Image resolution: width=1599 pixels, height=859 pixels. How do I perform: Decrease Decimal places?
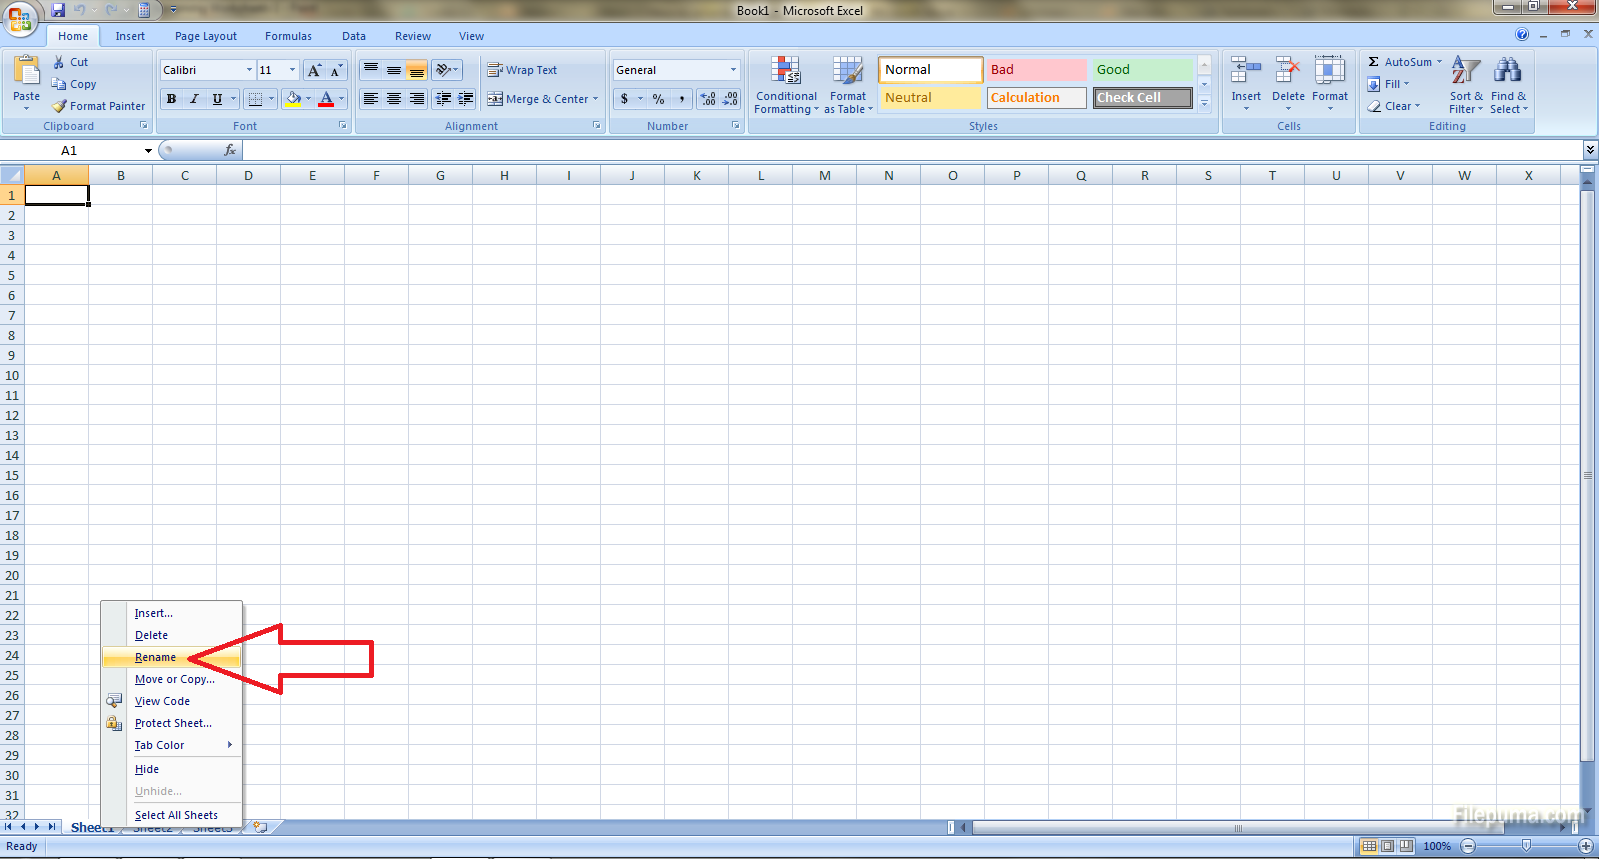pyautogui.click(x=730, y=99)
